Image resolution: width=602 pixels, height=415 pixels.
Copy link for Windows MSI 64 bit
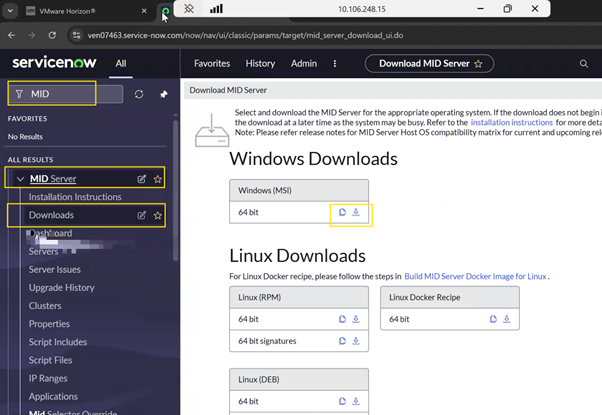tap(342, 212)
